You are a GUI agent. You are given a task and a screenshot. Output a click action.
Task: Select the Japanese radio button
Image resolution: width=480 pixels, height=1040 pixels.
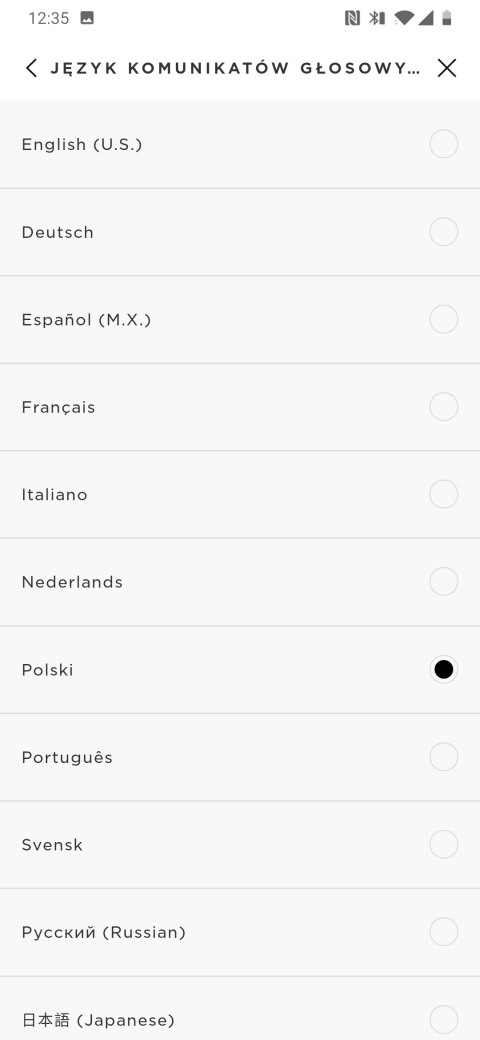click(444, 1019)
